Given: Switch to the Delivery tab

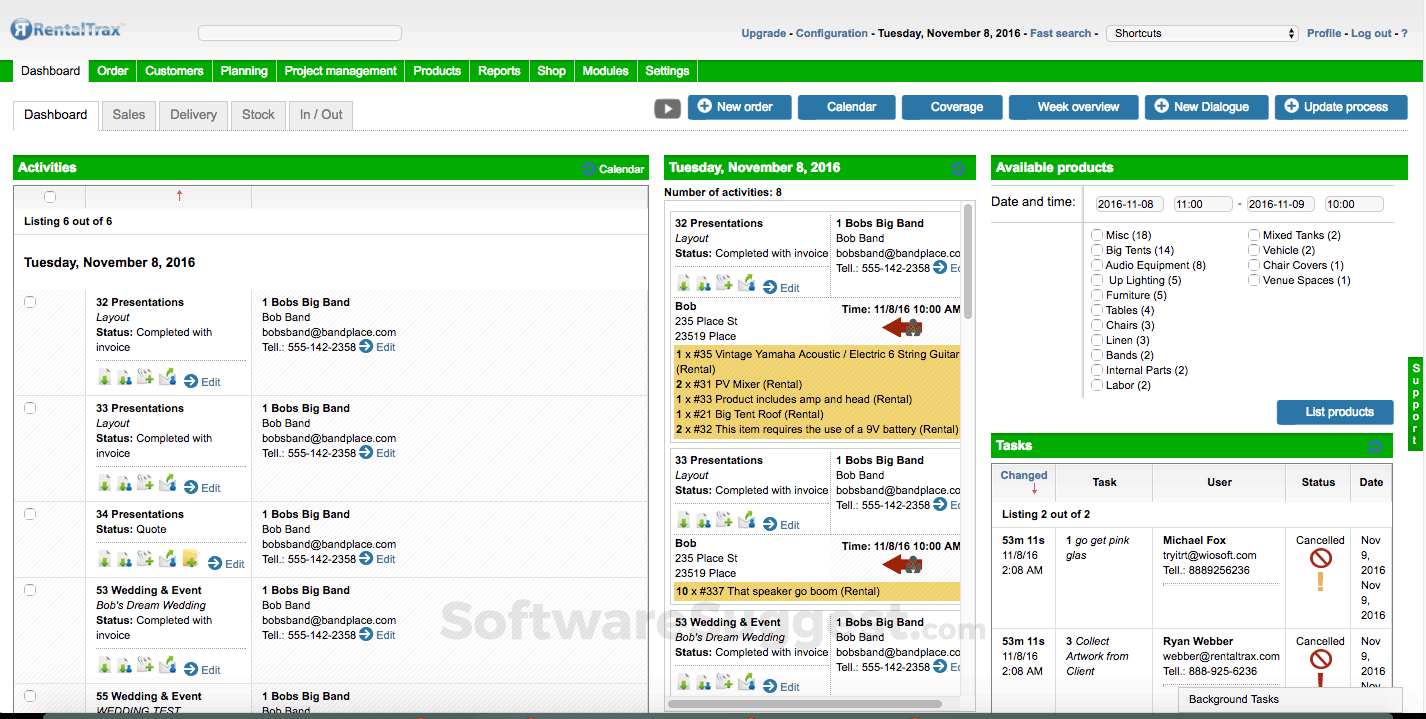Looking at the screenshot, I should point(193,115).
